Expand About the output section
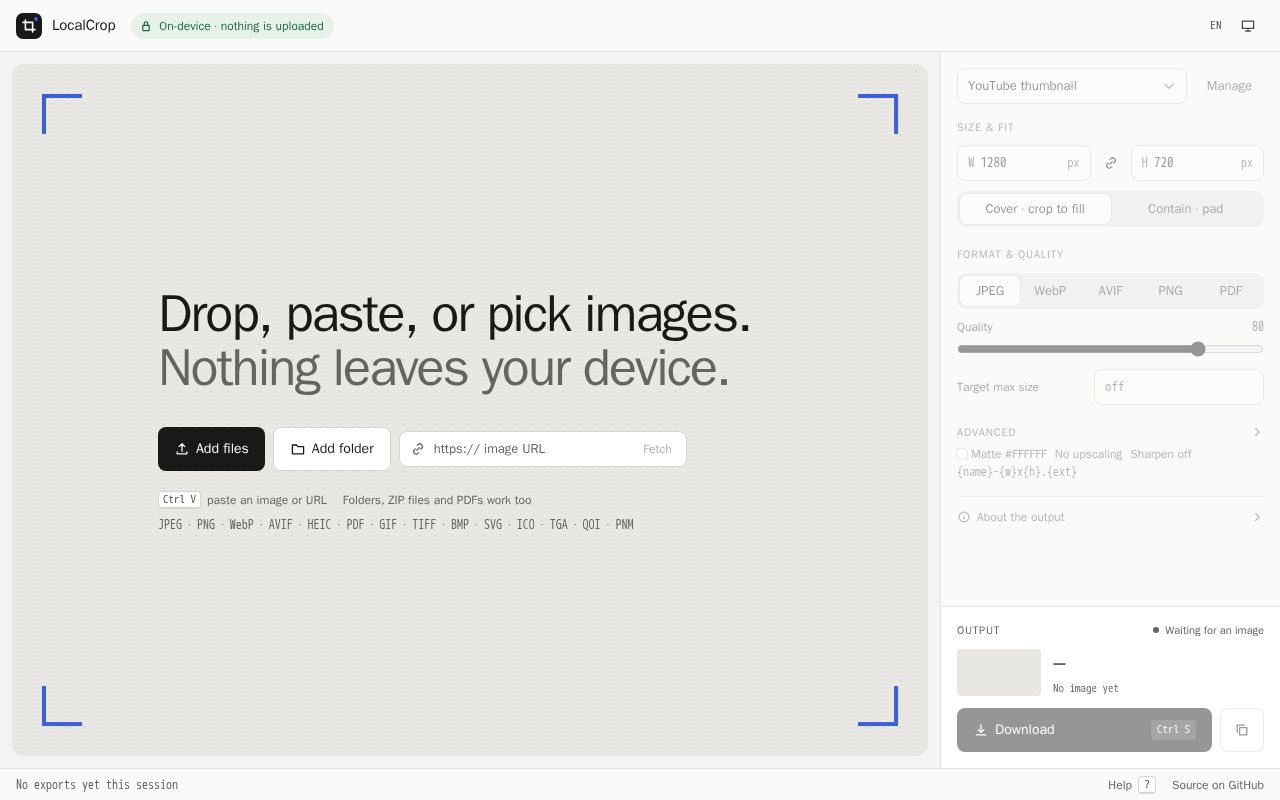Viewport: 1280px width, 800px height. pyautogui.click(x=1110, y=517)
